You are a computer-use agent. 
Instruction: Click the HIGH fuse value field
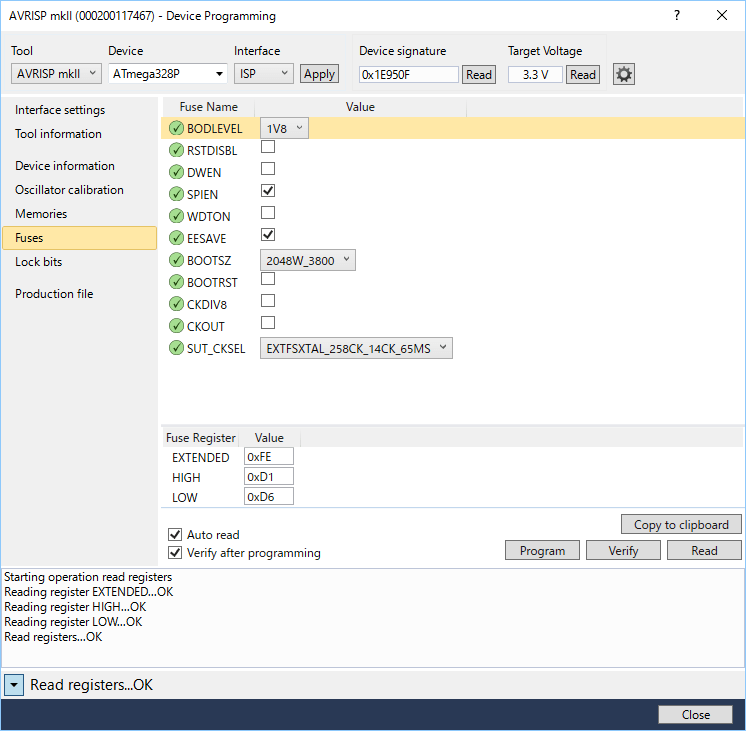(269, 477)
